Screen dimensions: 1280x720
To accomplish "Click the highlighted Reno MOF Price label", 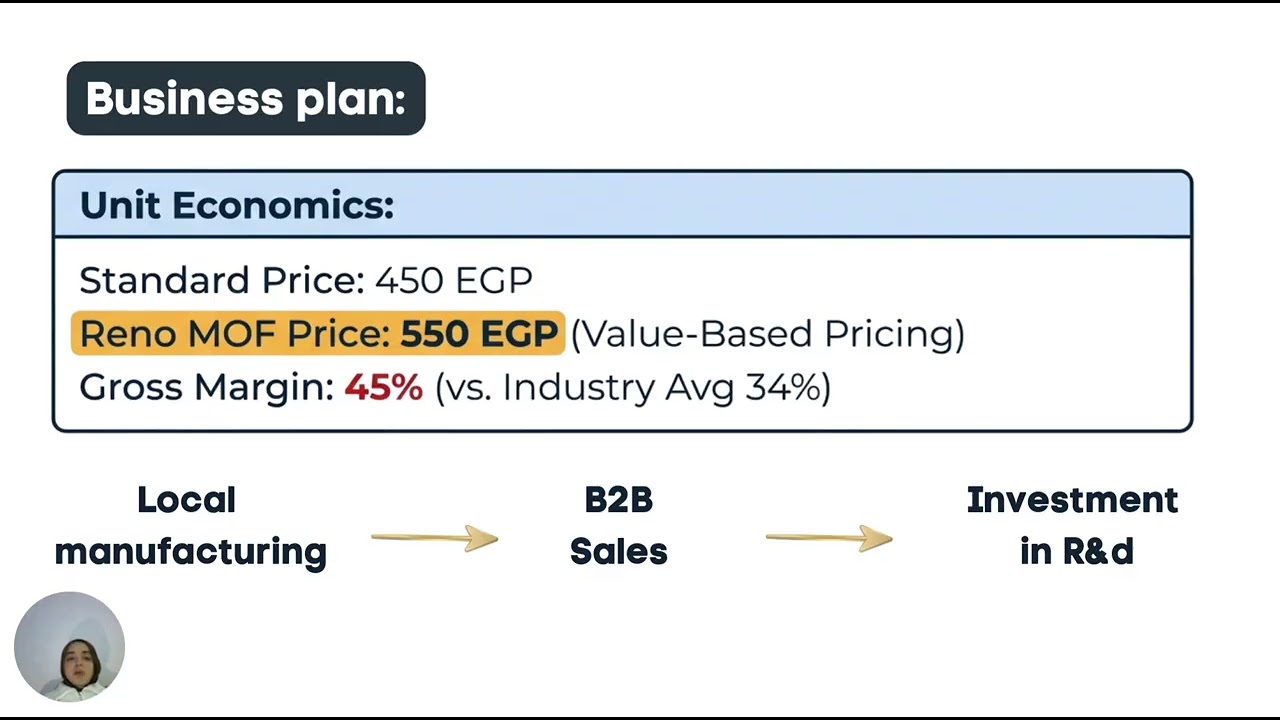I will point(236,334).
